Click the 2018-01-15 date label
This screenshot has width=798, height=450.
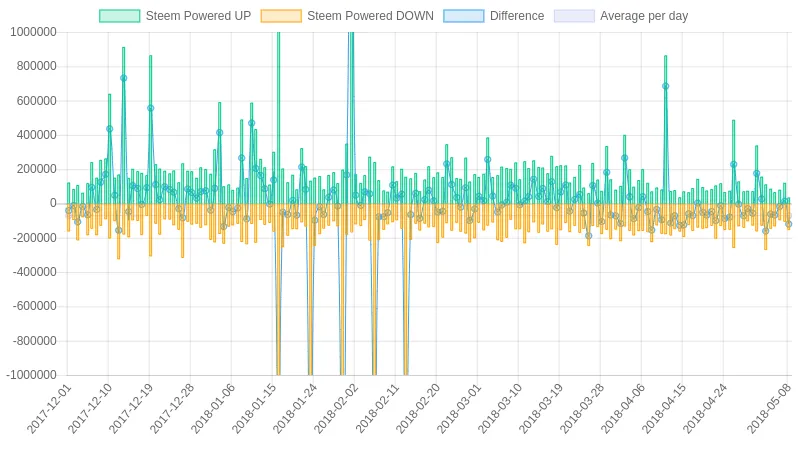click(x=254, y=409)
